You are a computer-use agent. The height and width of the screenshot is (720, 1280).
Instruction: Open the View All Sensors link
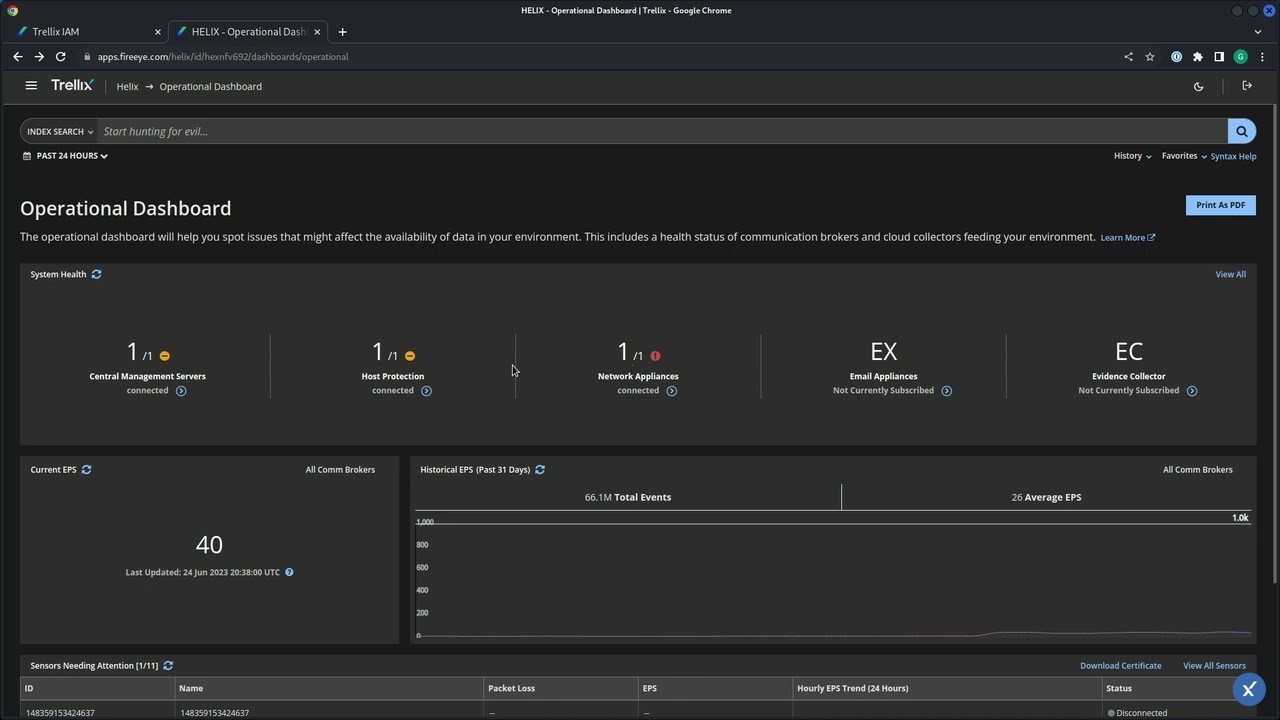(1214, 666)
